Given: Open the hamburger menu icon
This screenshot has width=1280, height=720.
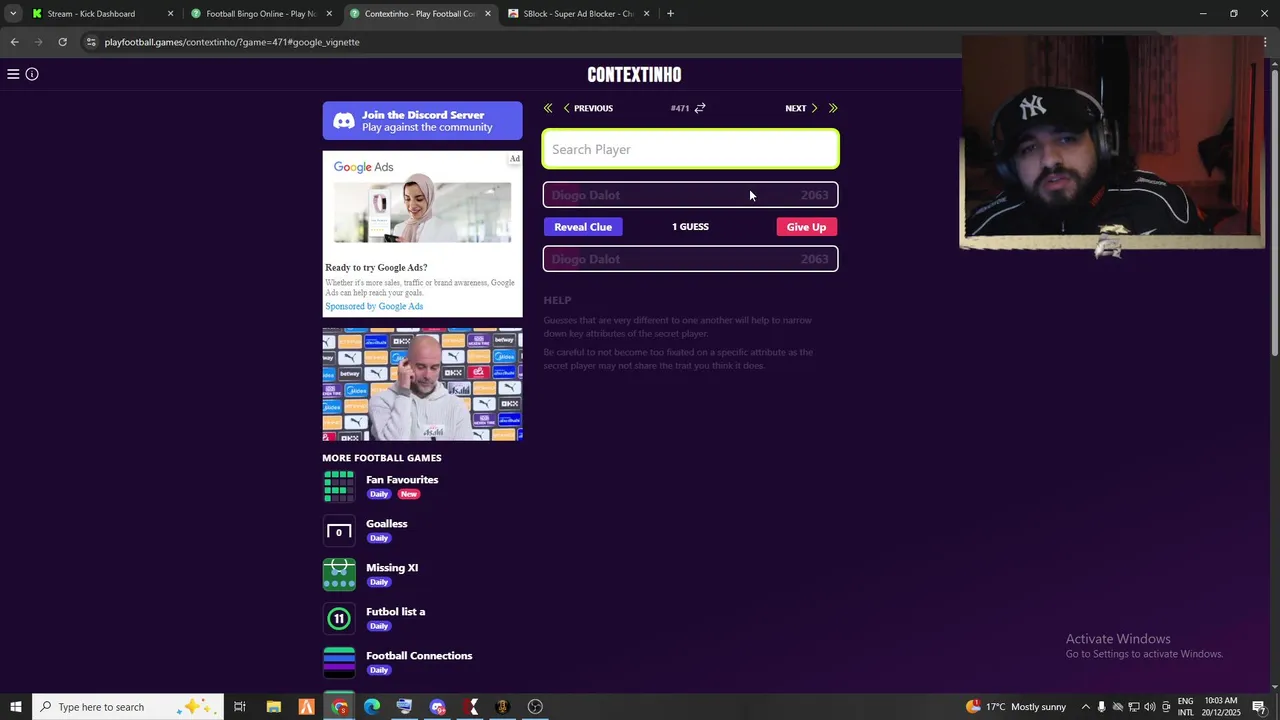Looking at the screenshot, I should [x=13, y=74].
